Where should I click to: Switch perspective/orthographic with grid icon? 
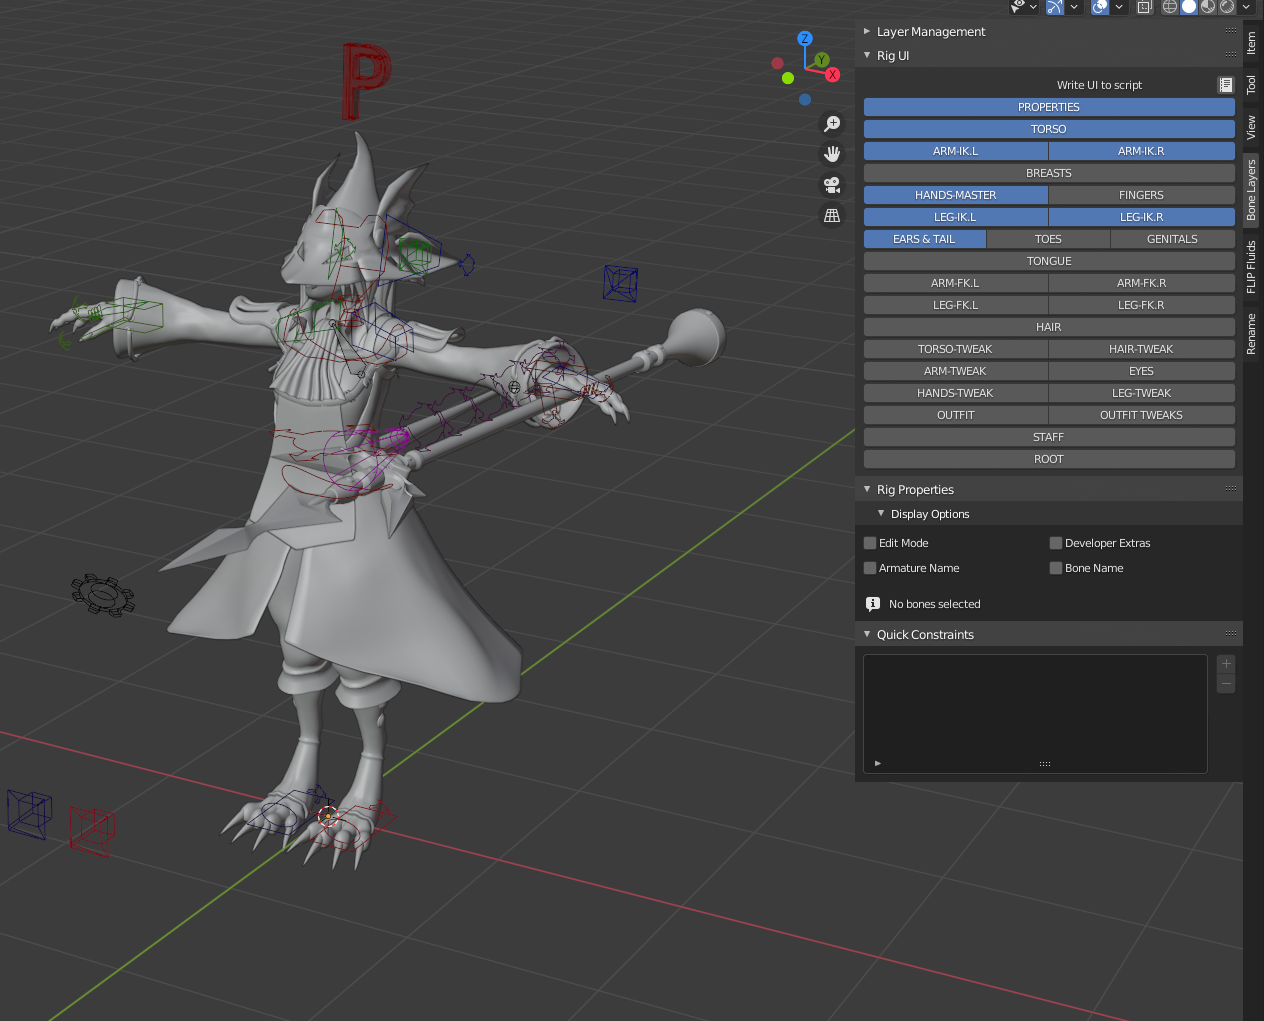click(831, 216)
